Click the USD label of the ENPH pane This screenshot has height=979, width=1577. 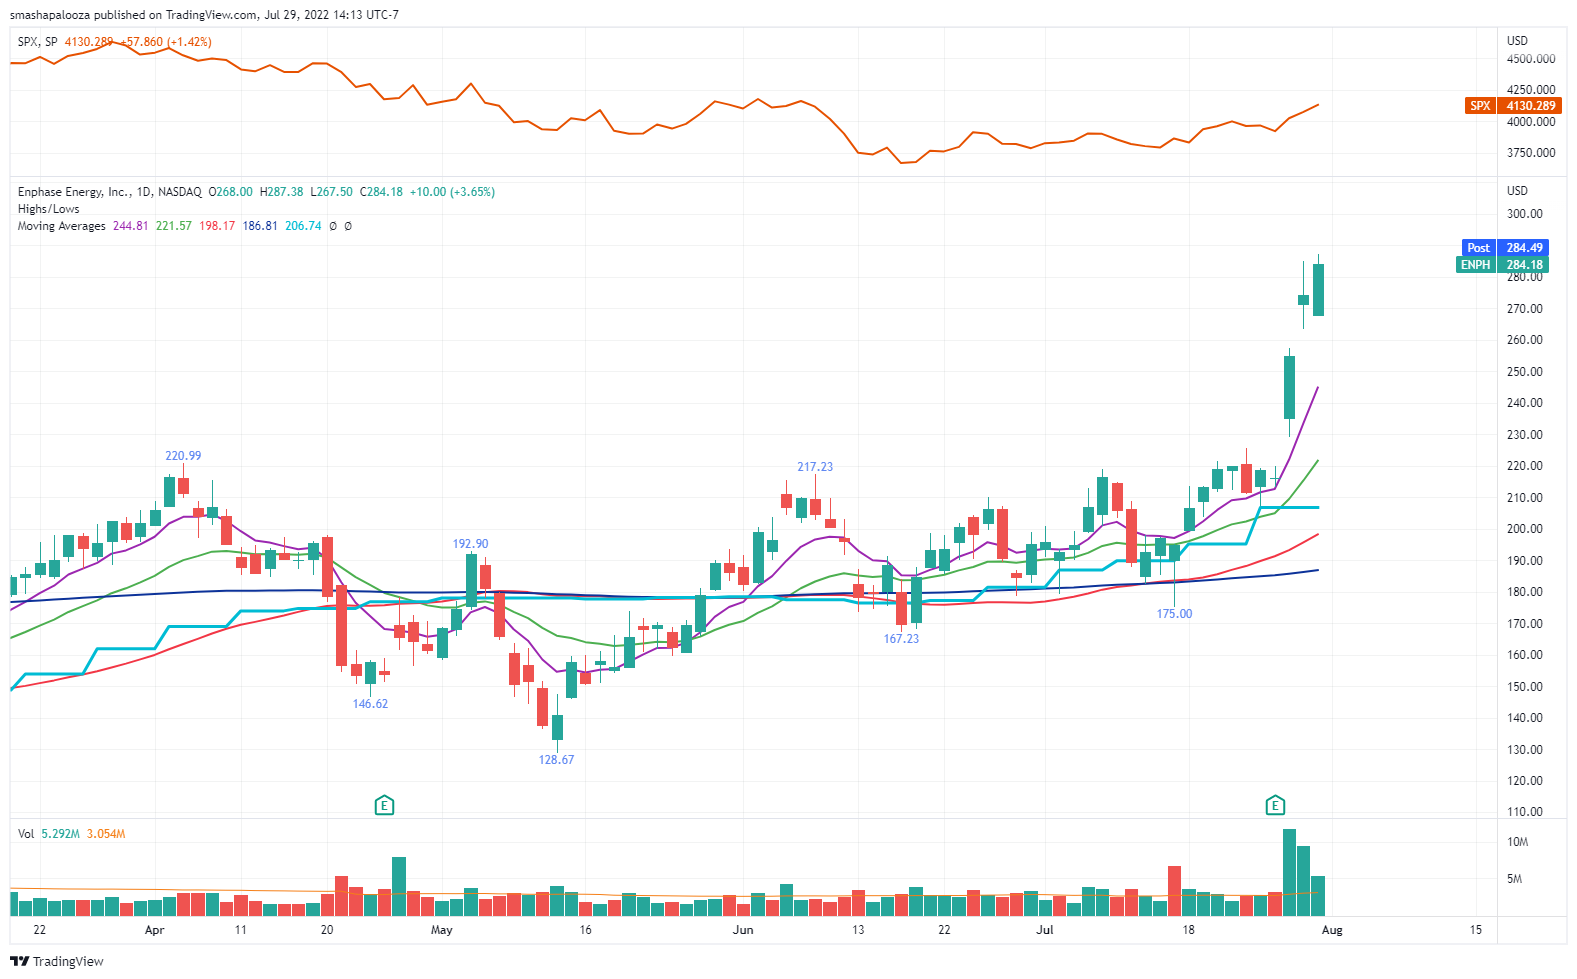coord(1518,191)
